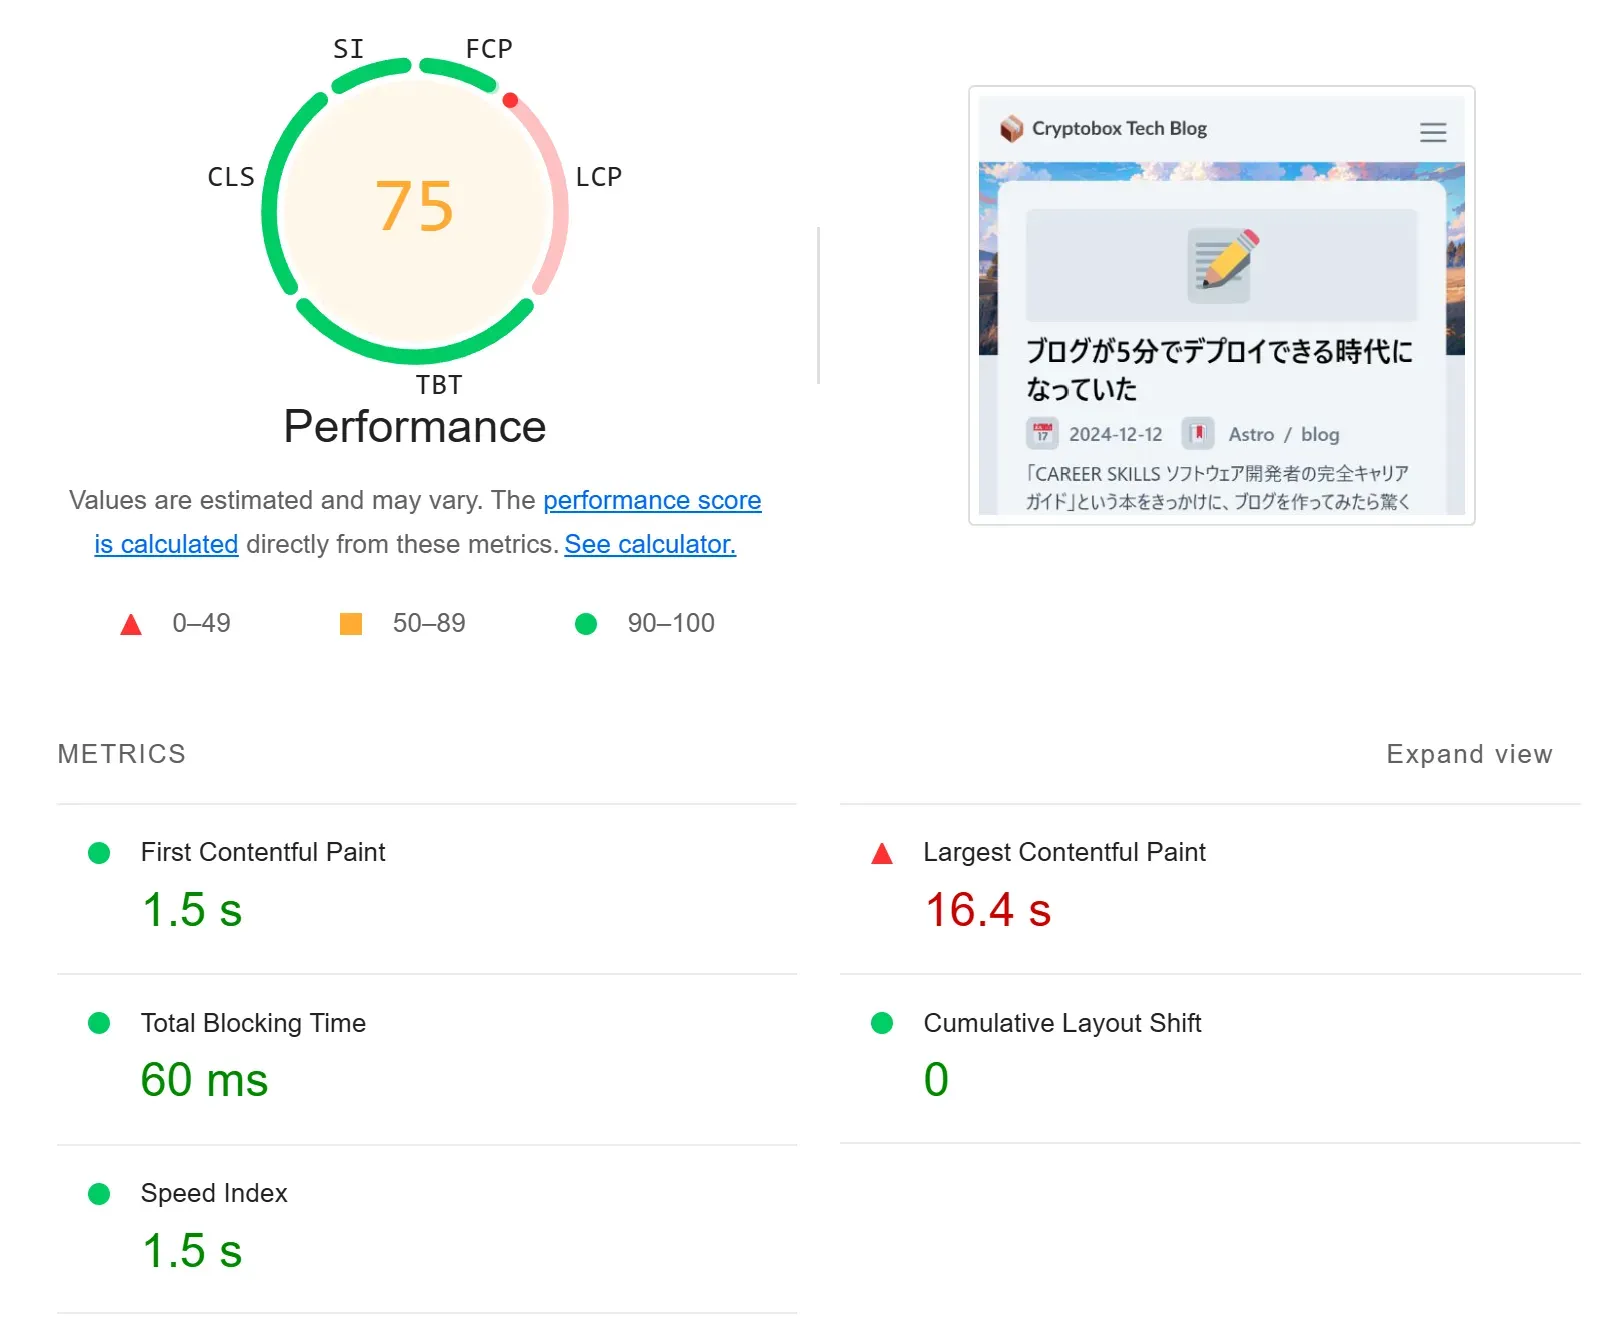Image resolution: width=1604 pixels, height=1335 pixels.
Task: Click the red LCP marker dot on gauge
Action: pyautogui.click(x=510, y=100)
